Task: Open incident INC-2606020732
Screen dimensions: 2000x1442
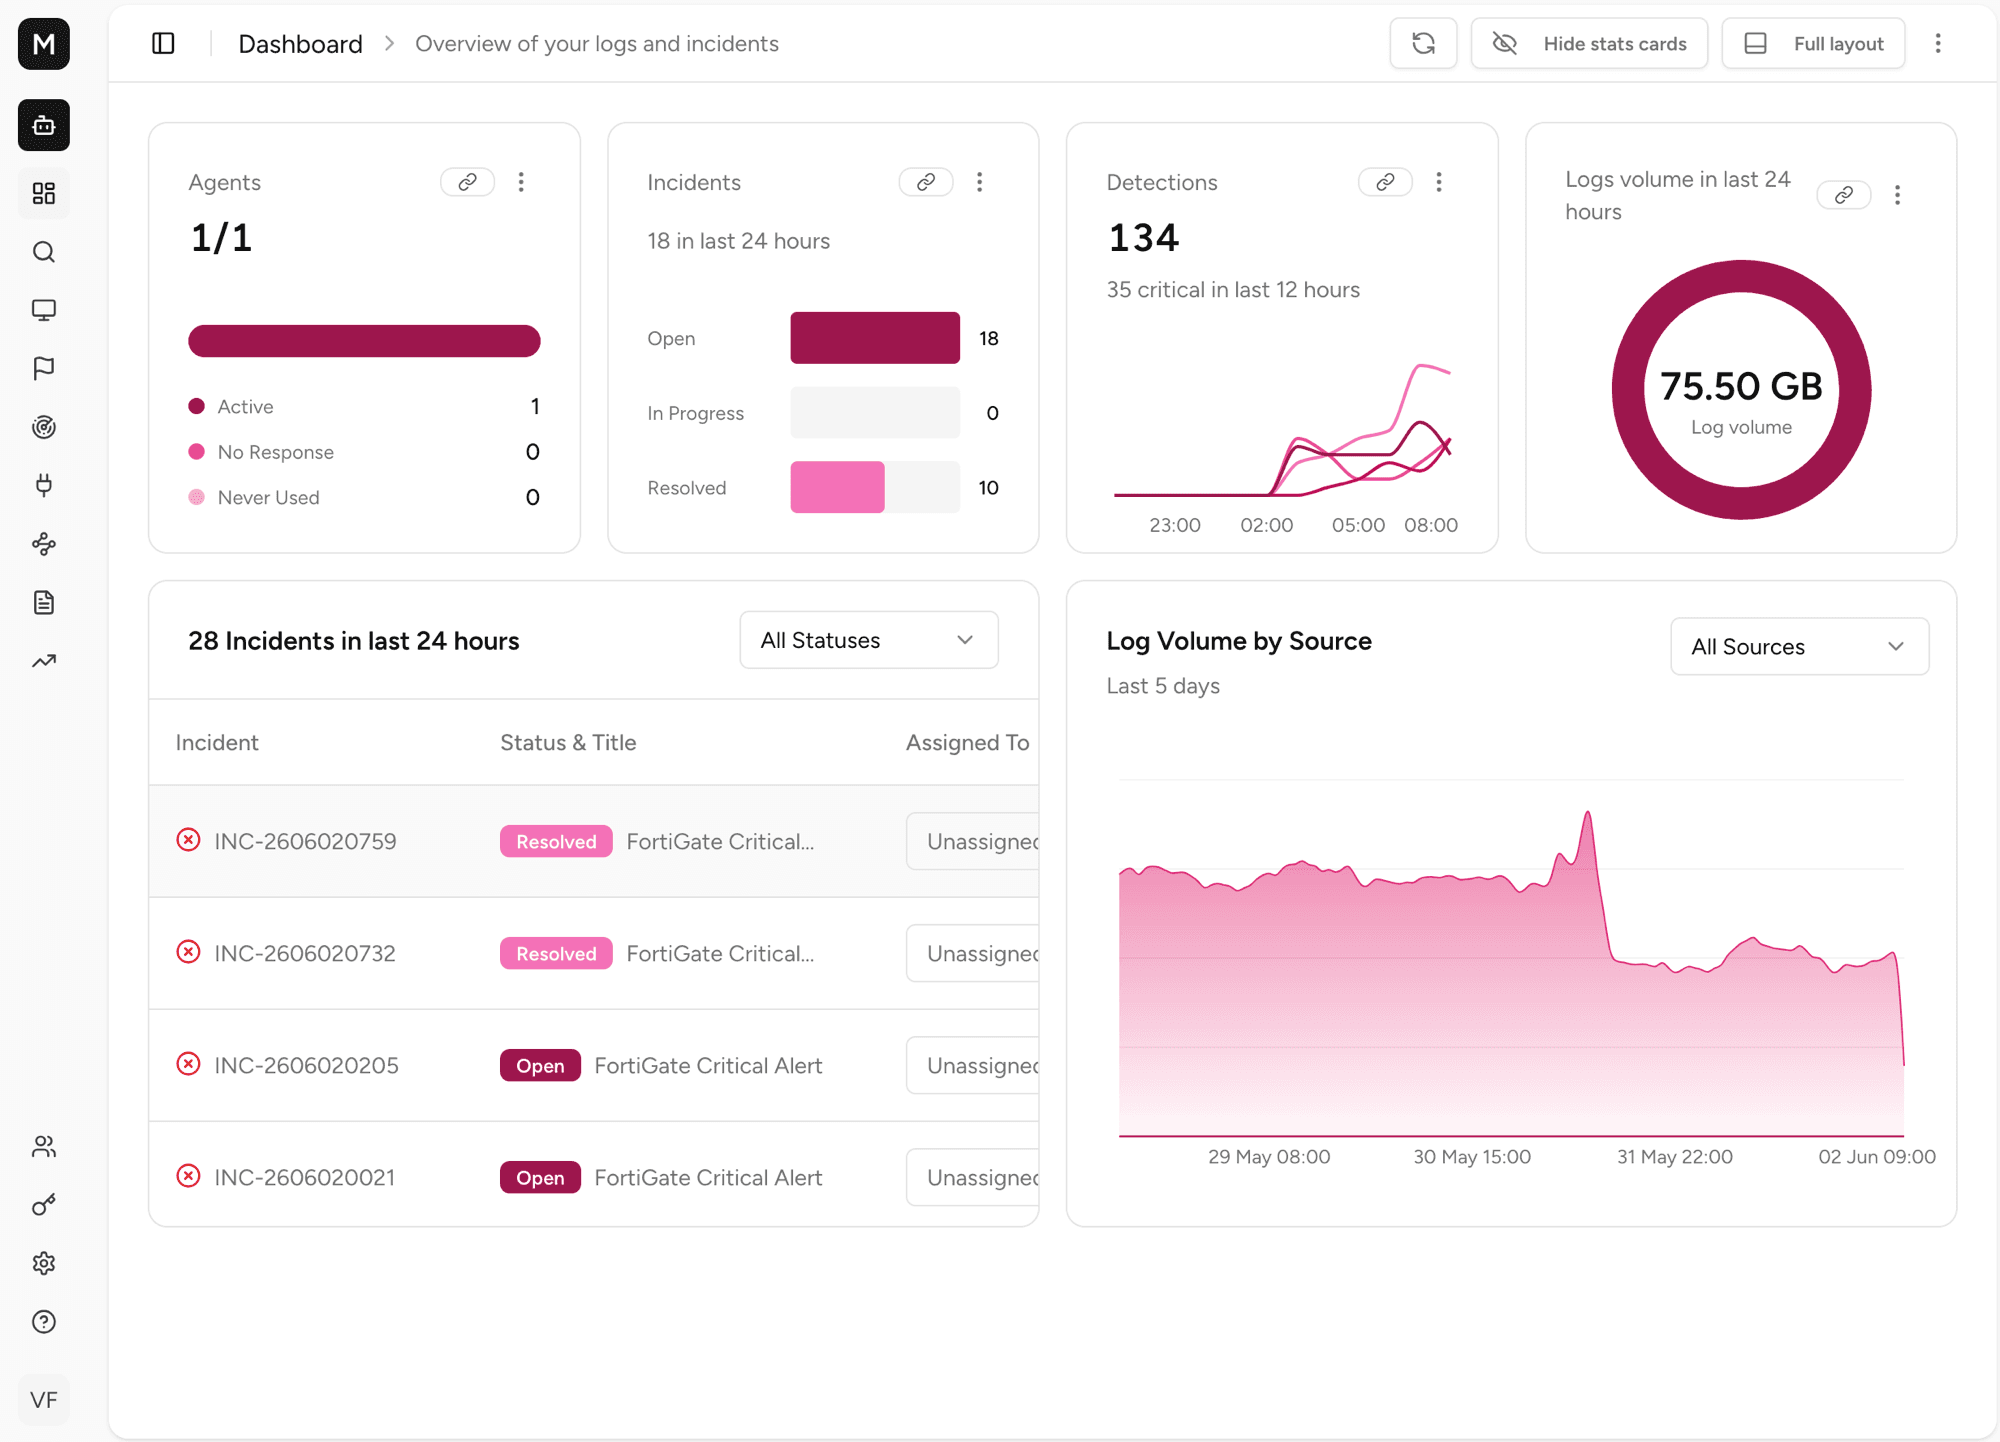Action: click(x=305, y=954)
